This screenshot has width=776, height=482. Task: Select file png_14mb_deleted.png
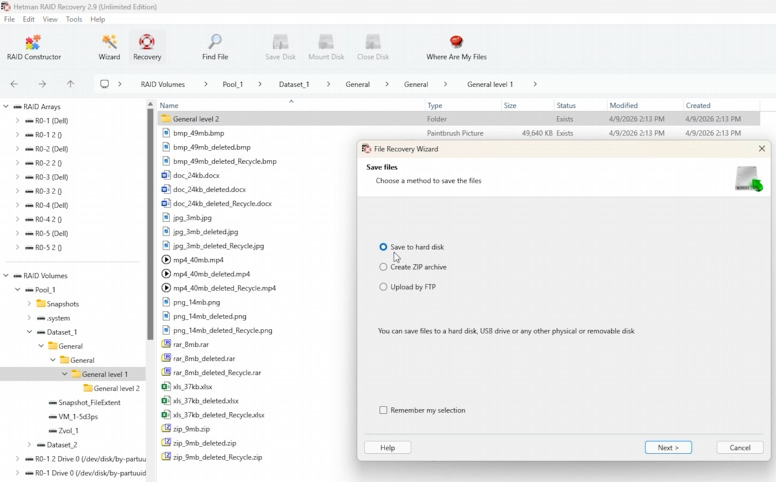[209, 316]
